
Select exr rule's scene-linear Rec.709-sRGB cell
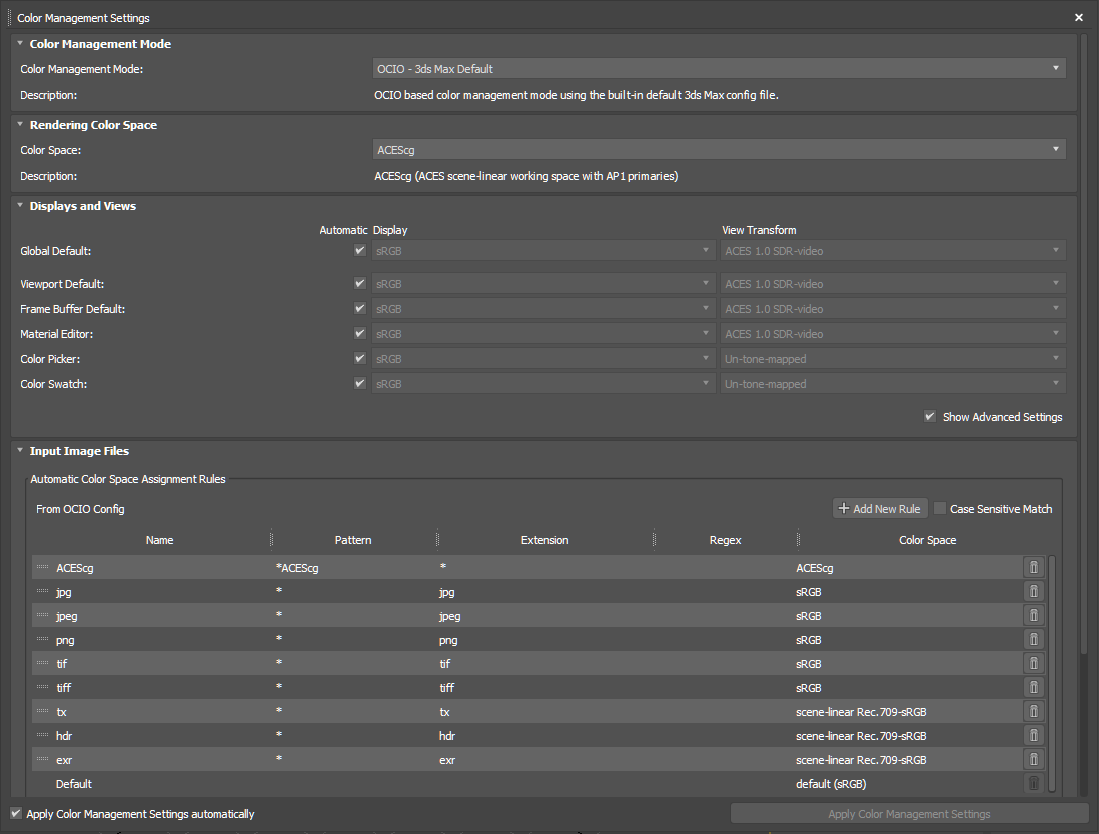point(861,760)
